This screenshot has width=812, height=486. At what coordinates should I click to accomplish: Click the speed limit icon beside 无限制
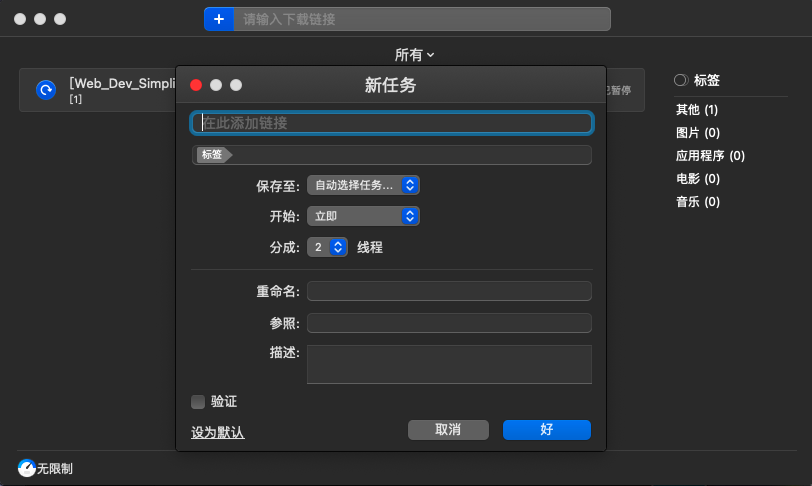tap(26, 468)
